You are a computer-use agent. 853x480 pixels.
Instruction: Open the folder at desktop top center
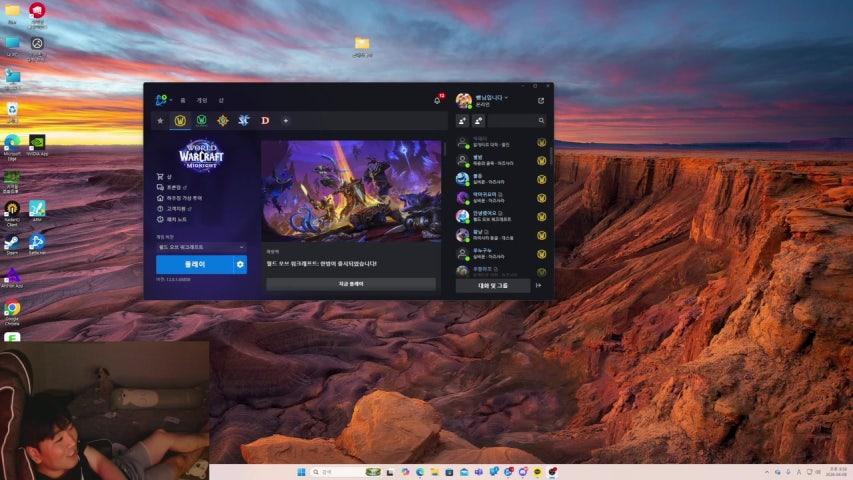pos(362,47)
